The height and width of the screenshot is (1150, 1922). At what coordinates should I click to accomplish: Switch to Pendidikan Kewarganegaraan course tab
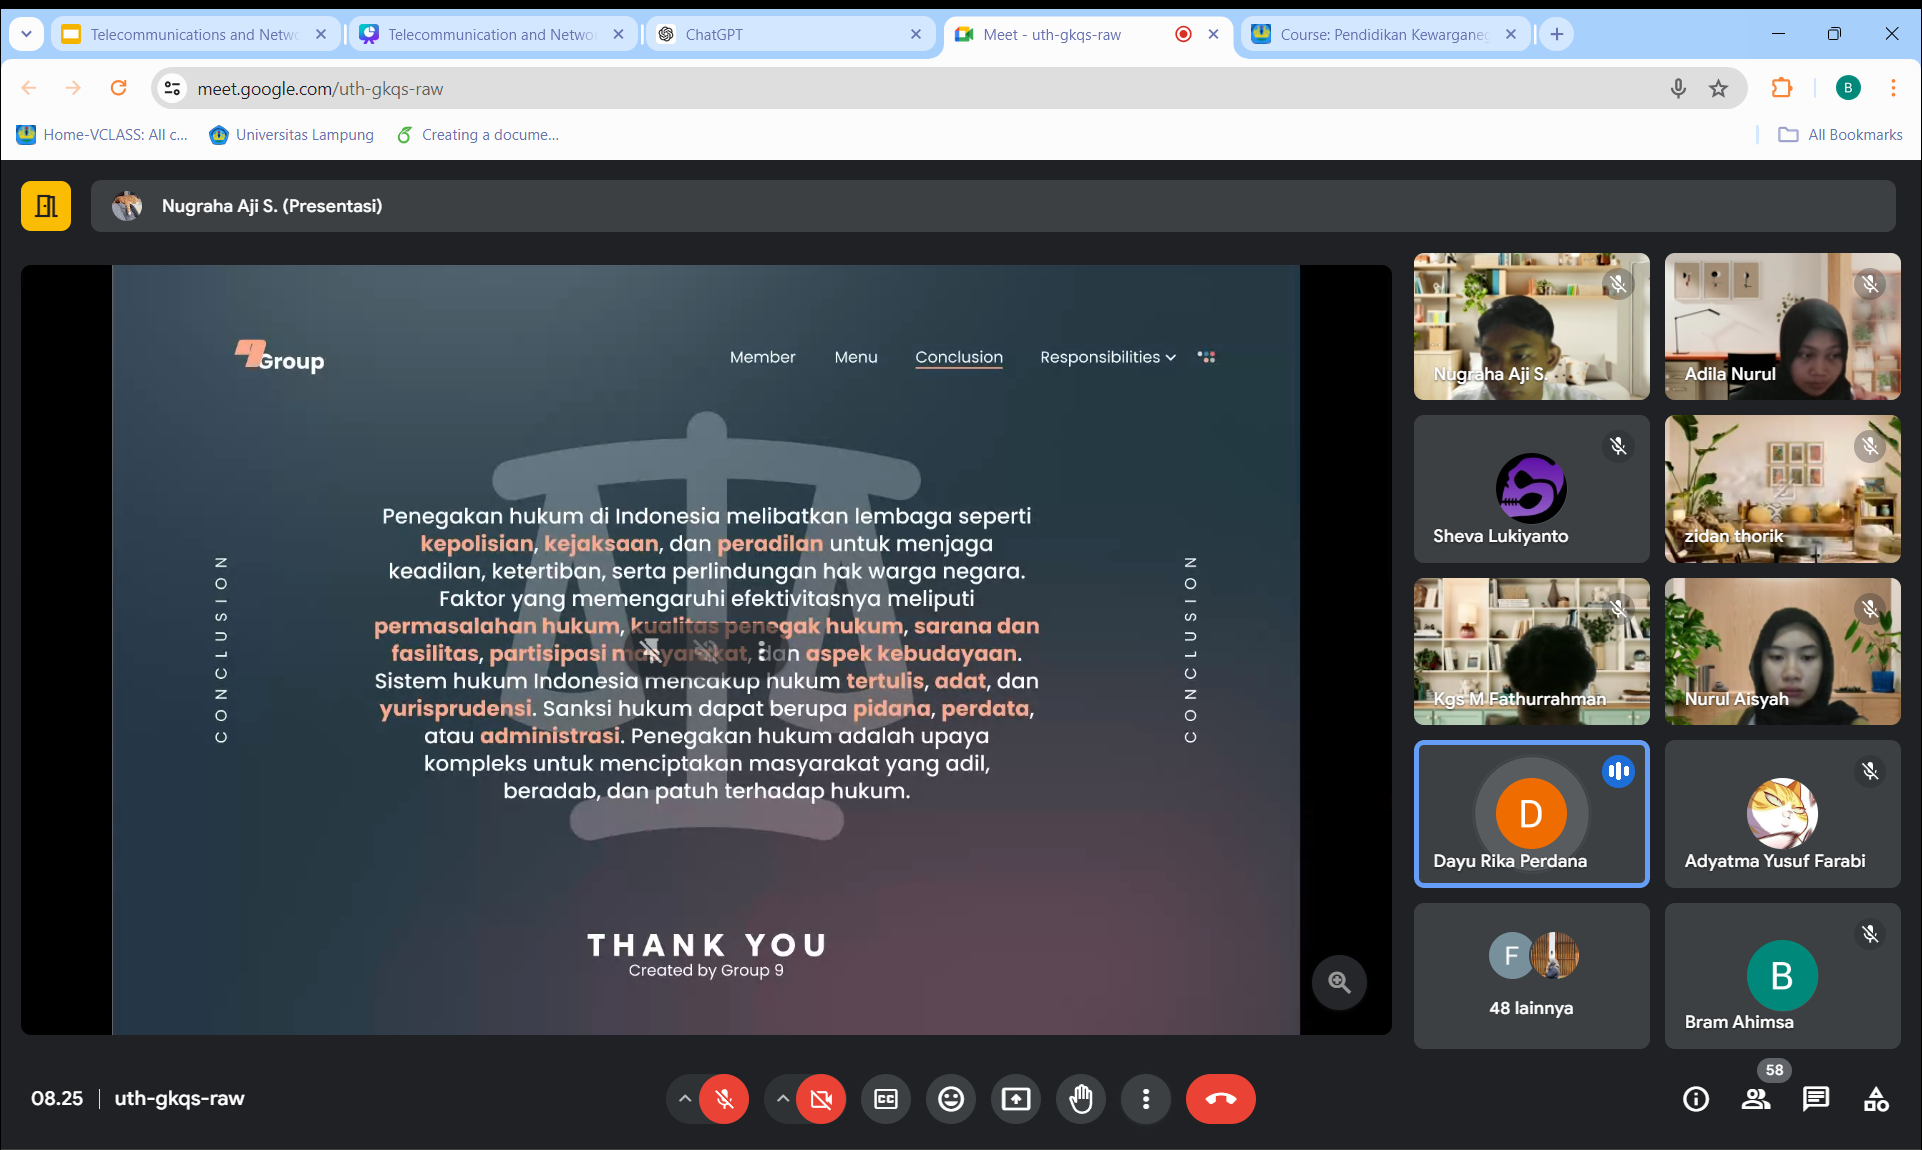pos(1383,34)
